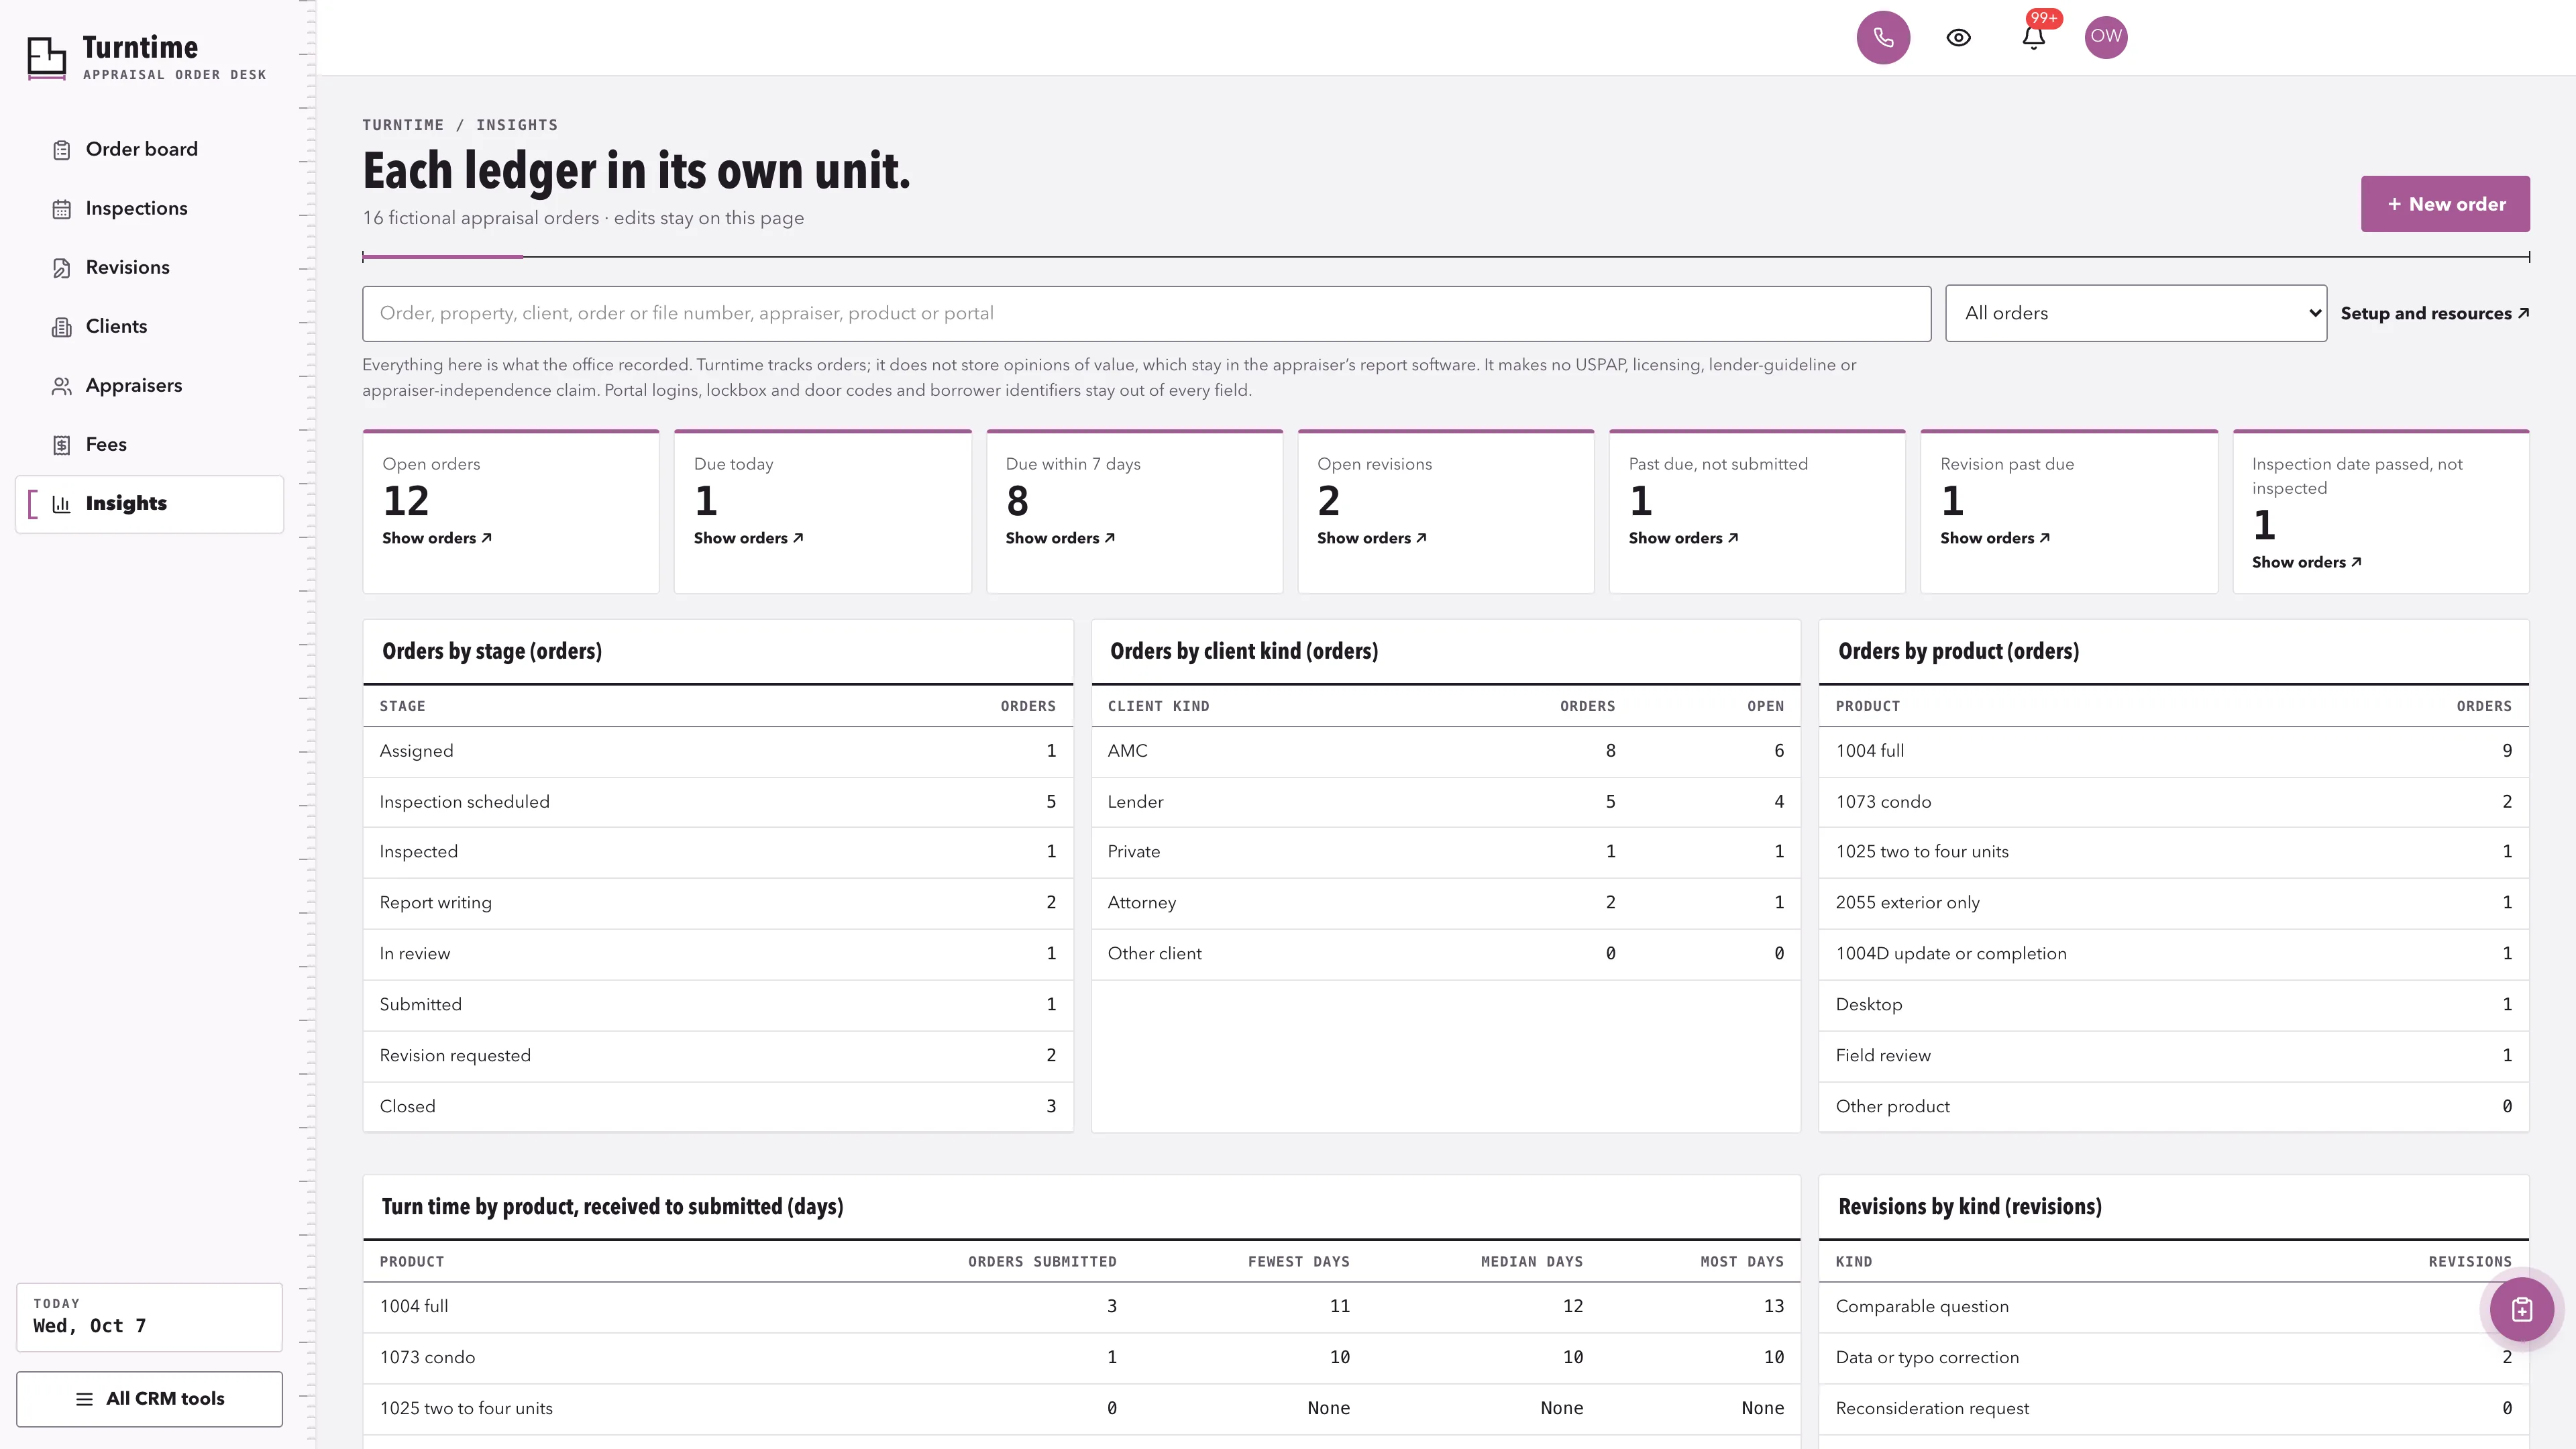Go to Order board page

click(150, 149)
